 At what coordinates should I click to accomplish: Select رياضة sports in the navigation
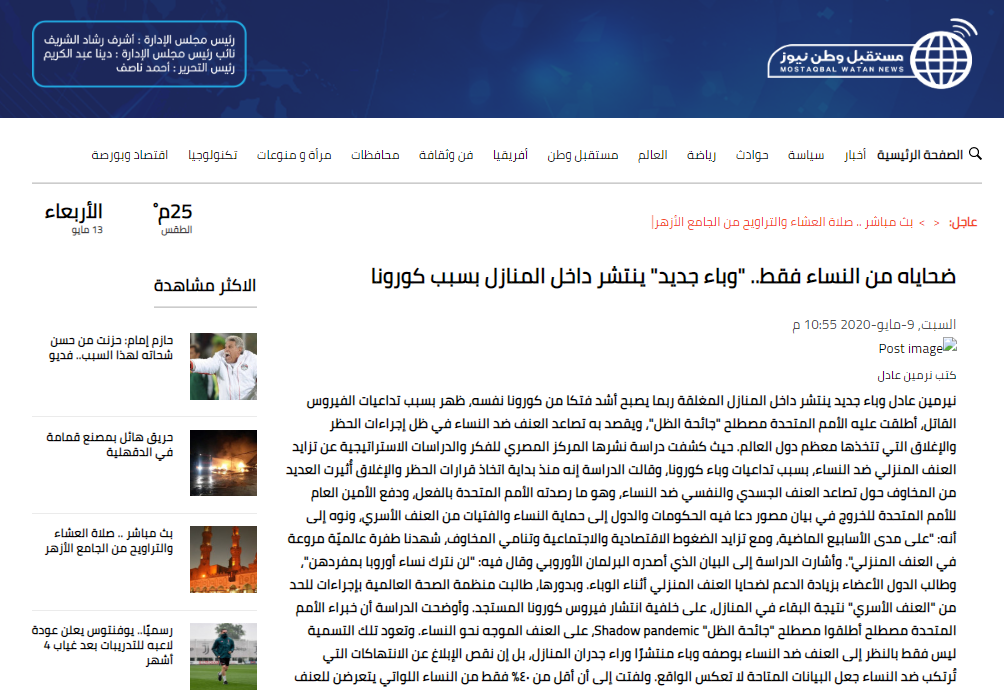700,155
